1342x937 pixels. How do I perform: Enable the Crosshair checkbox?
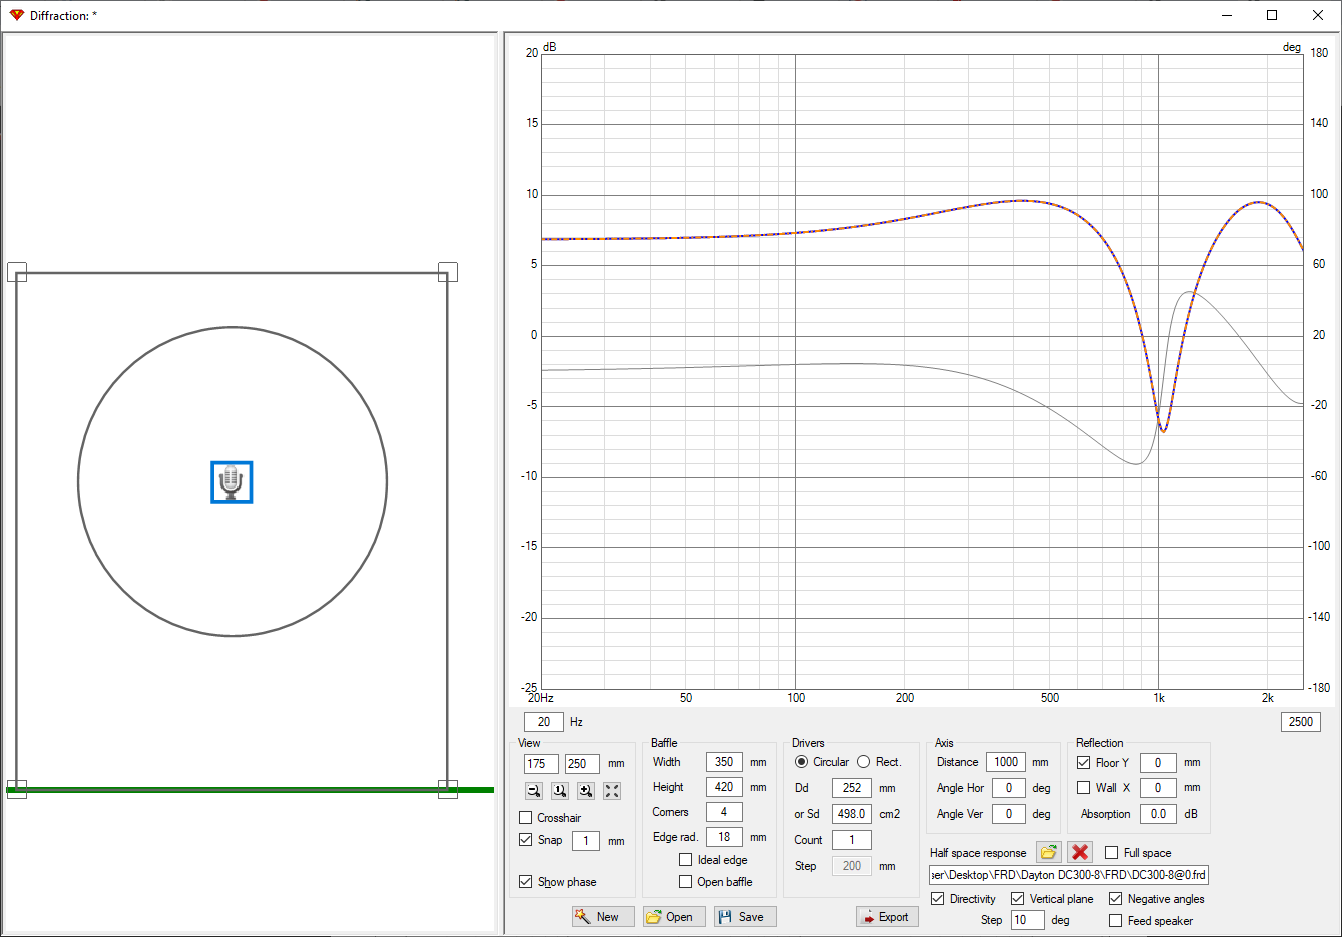[x=526, y=818]
